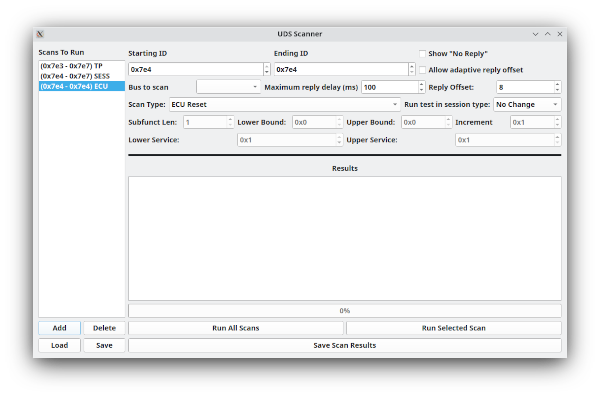Click the 0% progress bar
Viewport: 600px width, 397px height.
tap(345, 310)
